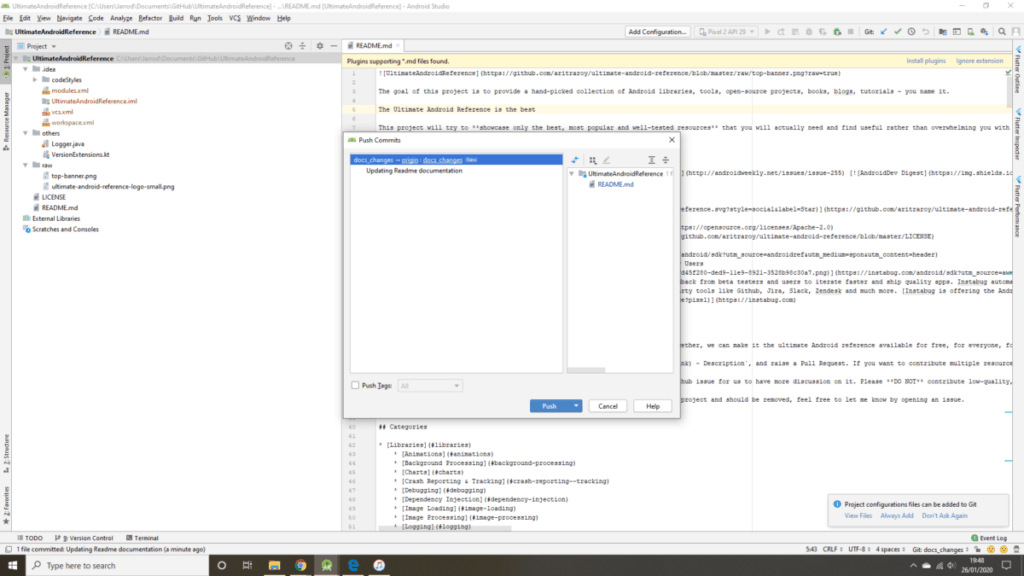This screenshot has height=576, width=1024.
Task: Click Expand All icon in Push Commits dialog
Action: [x=651, y=160]
